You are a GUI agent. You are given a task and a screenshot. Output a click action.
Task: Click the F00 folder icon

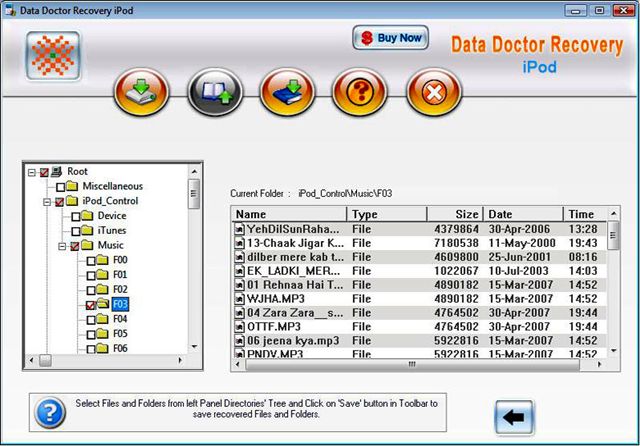(x=102, y=260)
